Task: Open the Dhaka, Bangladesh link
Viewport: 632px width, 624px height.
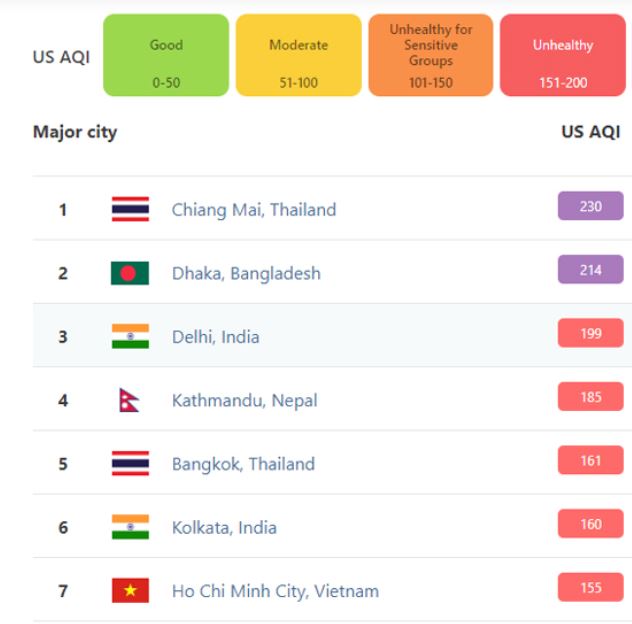Action: [x=246, y=274]
